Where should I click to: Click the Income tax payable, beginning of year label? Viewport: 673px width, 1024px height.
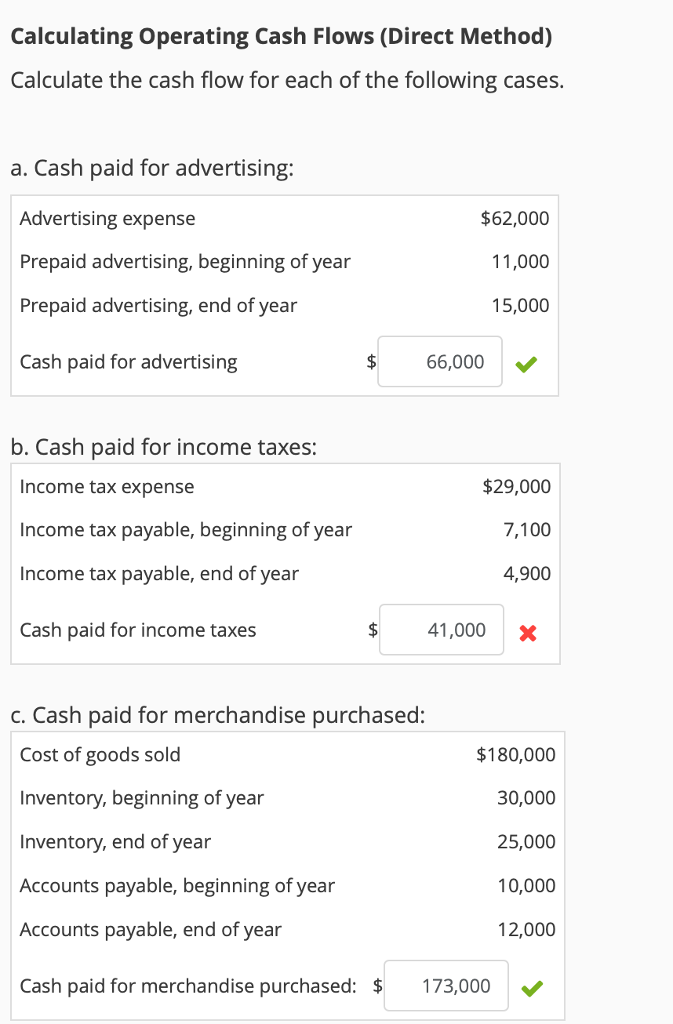coord(186,530)
